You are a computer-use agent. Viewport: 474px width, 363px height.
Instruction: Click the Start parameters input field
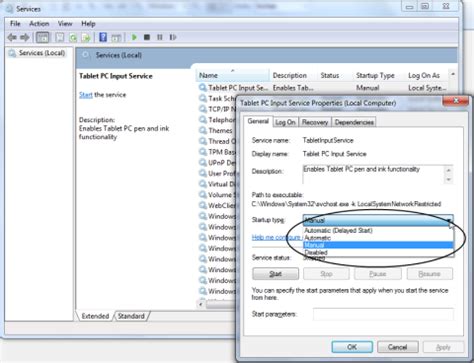[383, 314]
